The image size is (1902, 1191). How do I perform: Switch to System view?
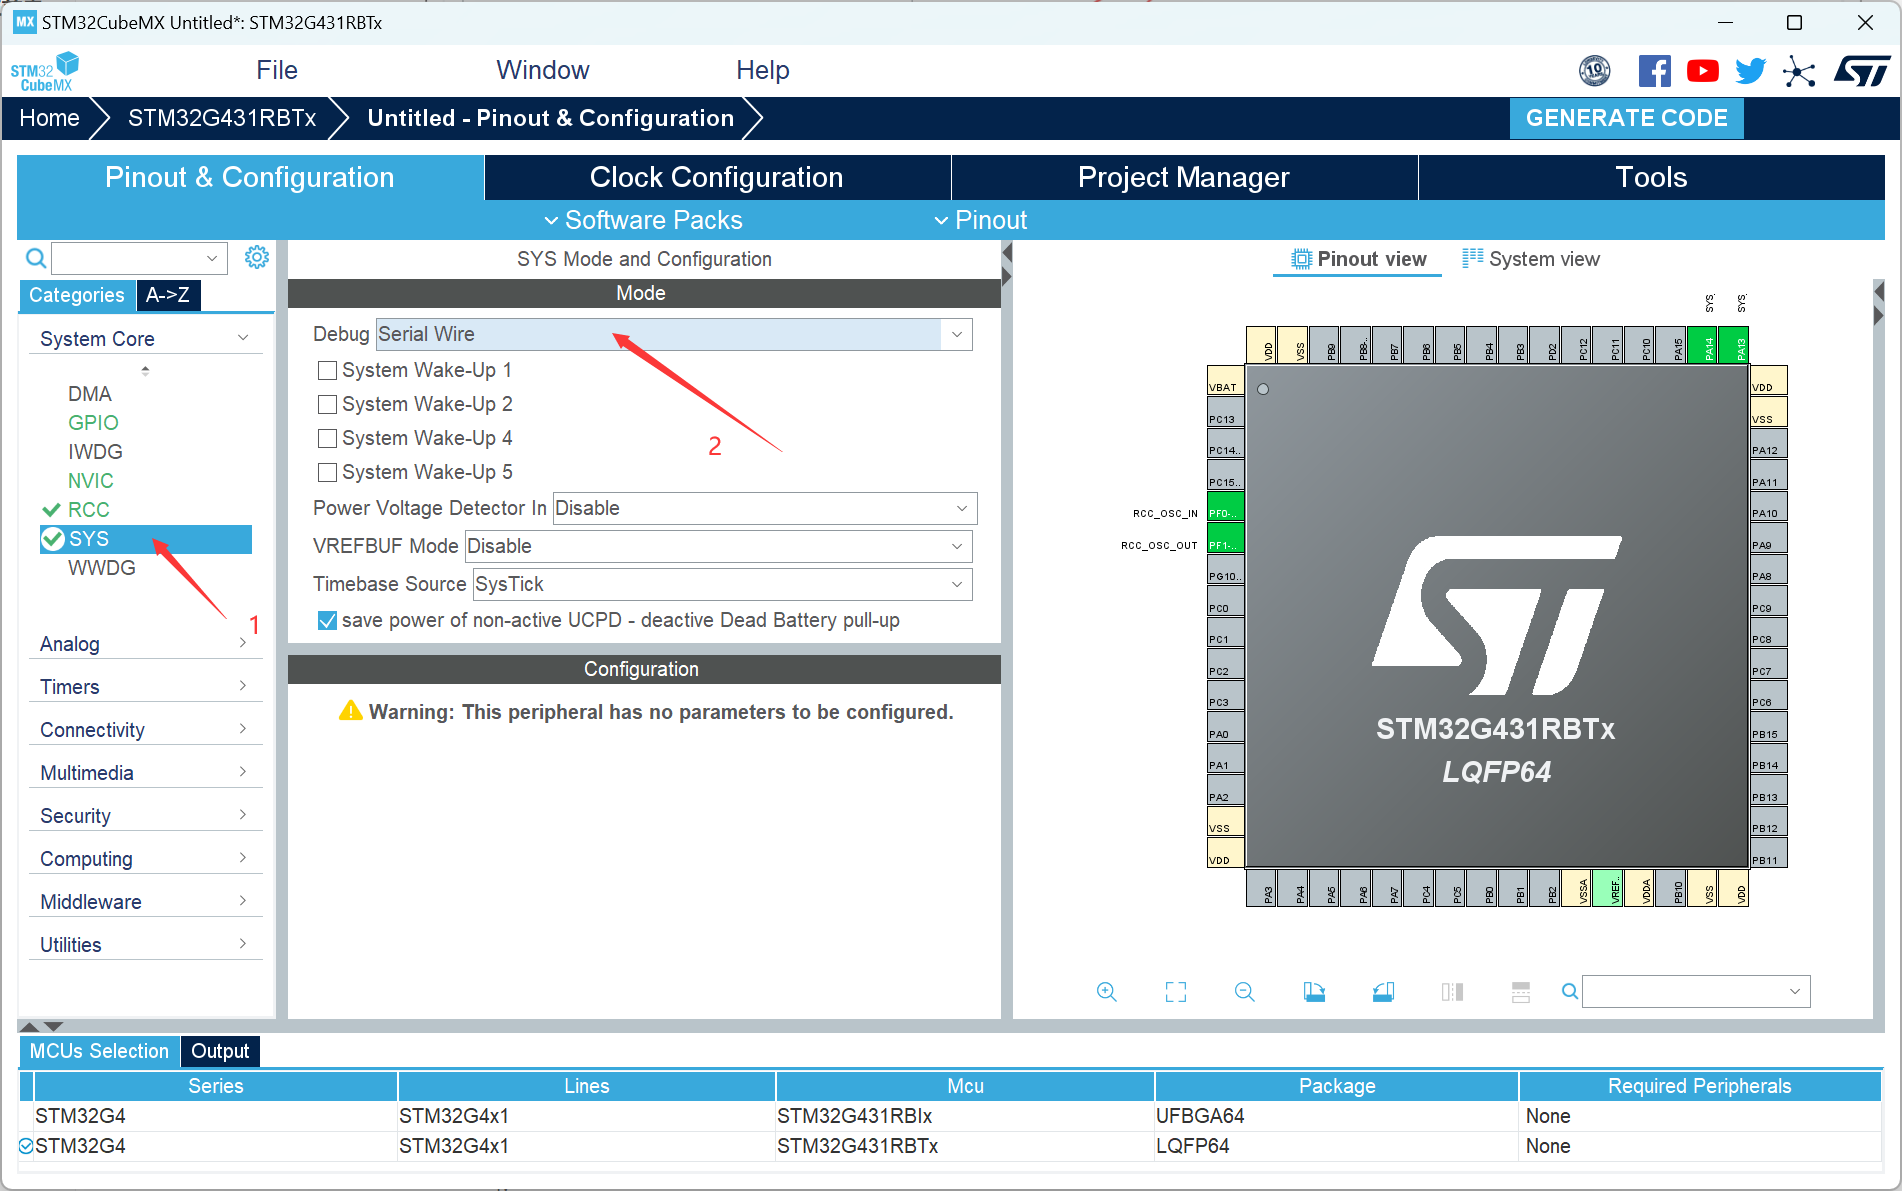(1531, 259)
